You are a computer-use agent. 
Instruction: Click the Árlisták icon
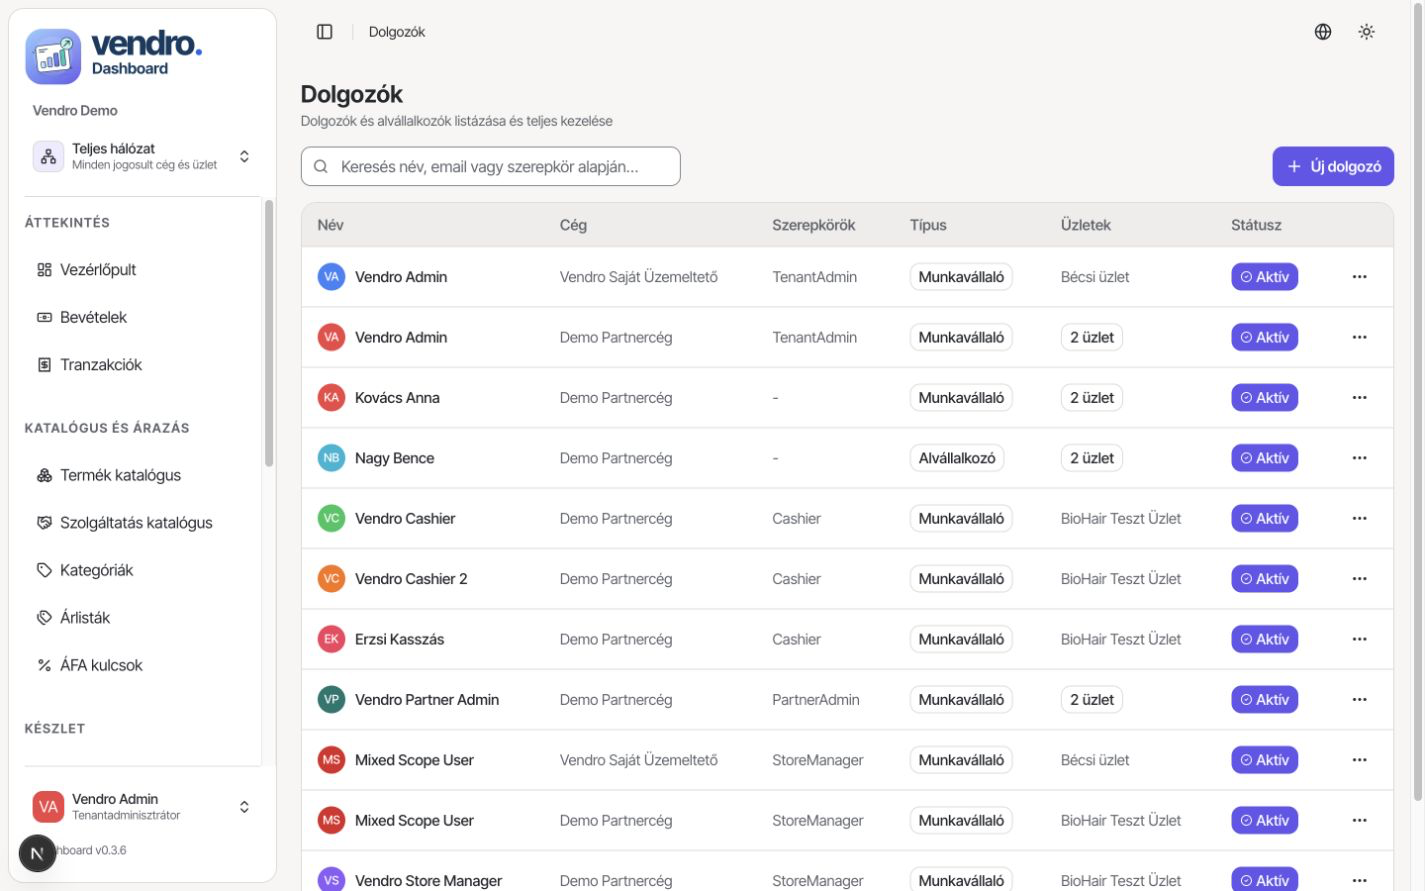coord(44,618)
